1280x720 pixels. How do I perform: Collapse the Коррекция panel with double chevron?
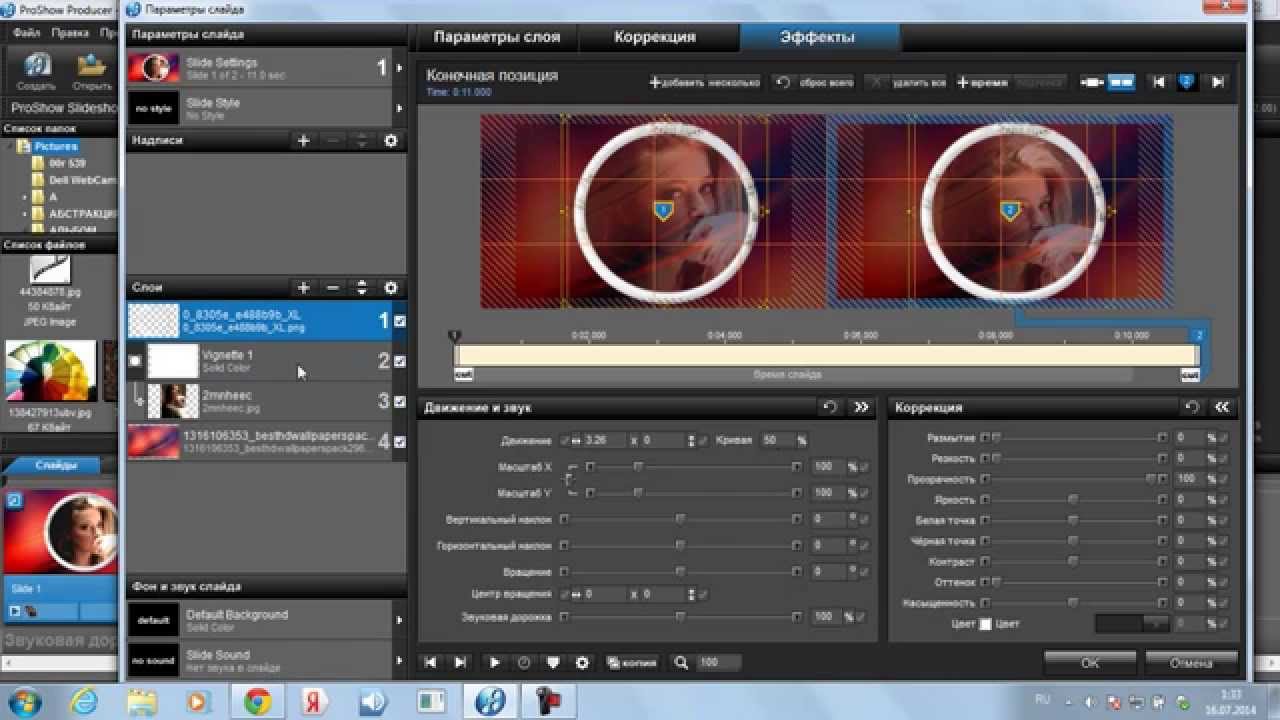[x=1221, y=407]
